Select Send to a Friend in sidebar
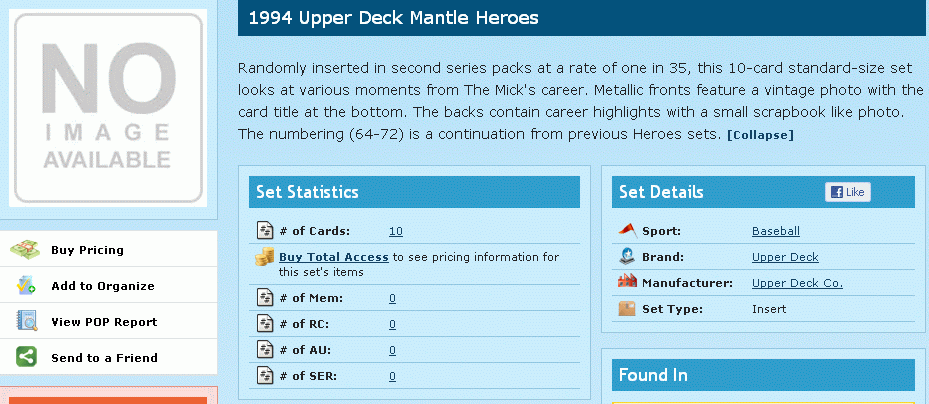The image size is (929, 404). 108,357
